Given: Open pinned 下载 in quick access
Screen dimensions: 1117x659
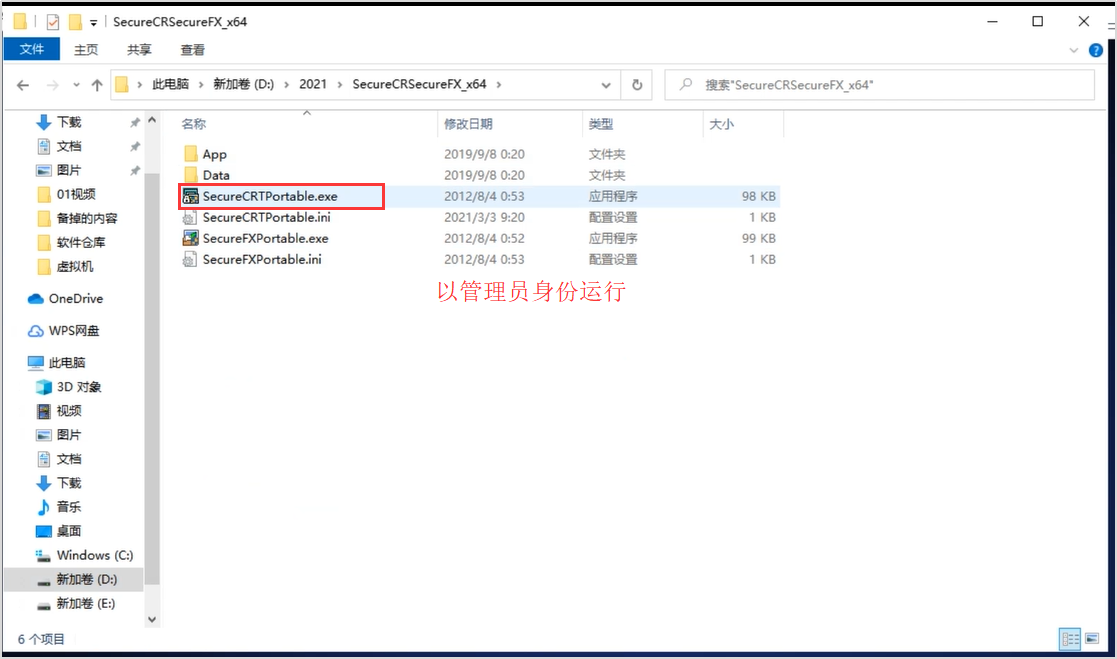Looking at the screenshot, I should [69, 123].
